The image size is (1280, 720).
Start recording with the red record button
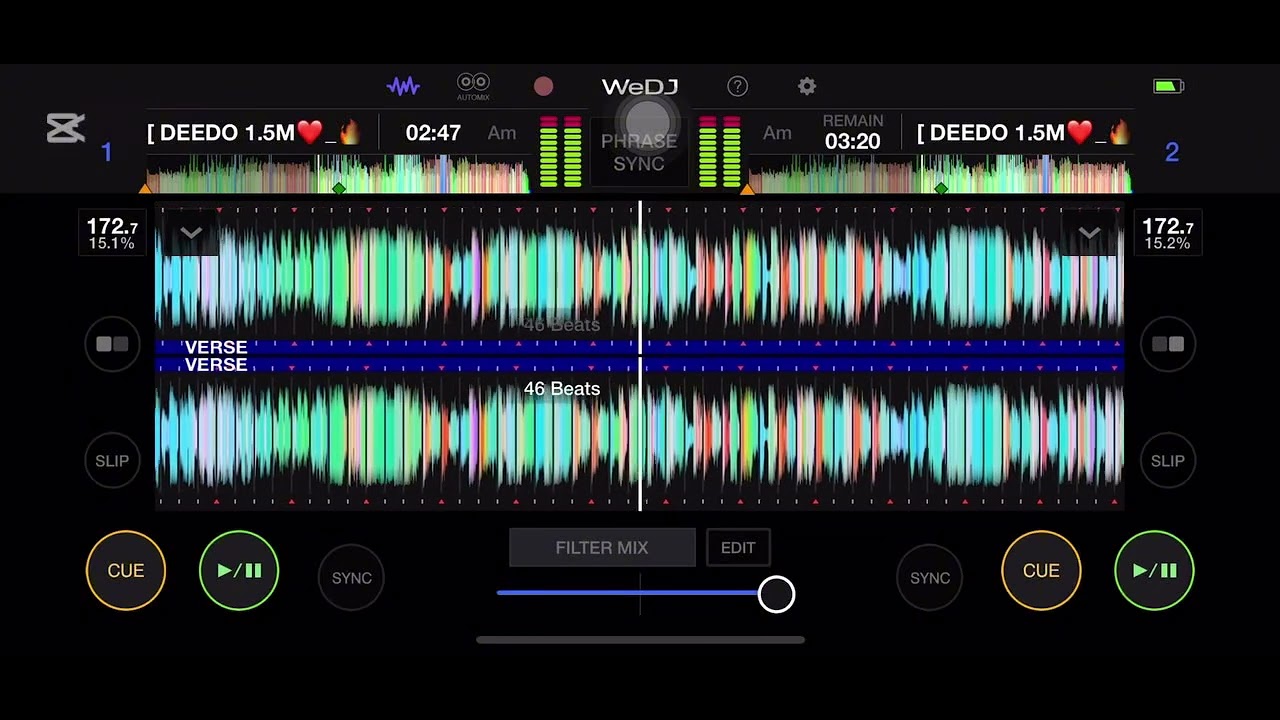pyautogui.click(x=543, y=86)
